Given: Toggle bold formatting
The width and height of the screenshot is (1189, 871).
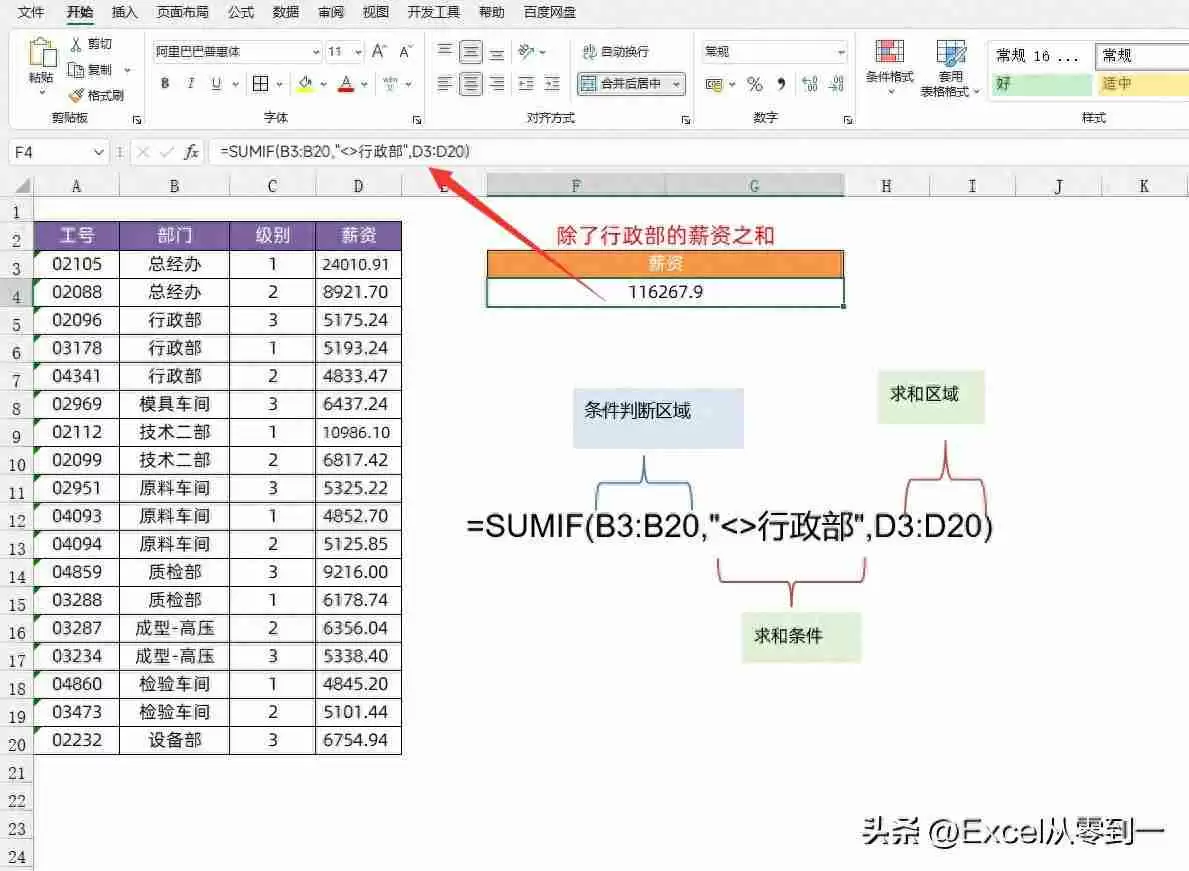Looking at the screenshot, I should click(163, 84).
